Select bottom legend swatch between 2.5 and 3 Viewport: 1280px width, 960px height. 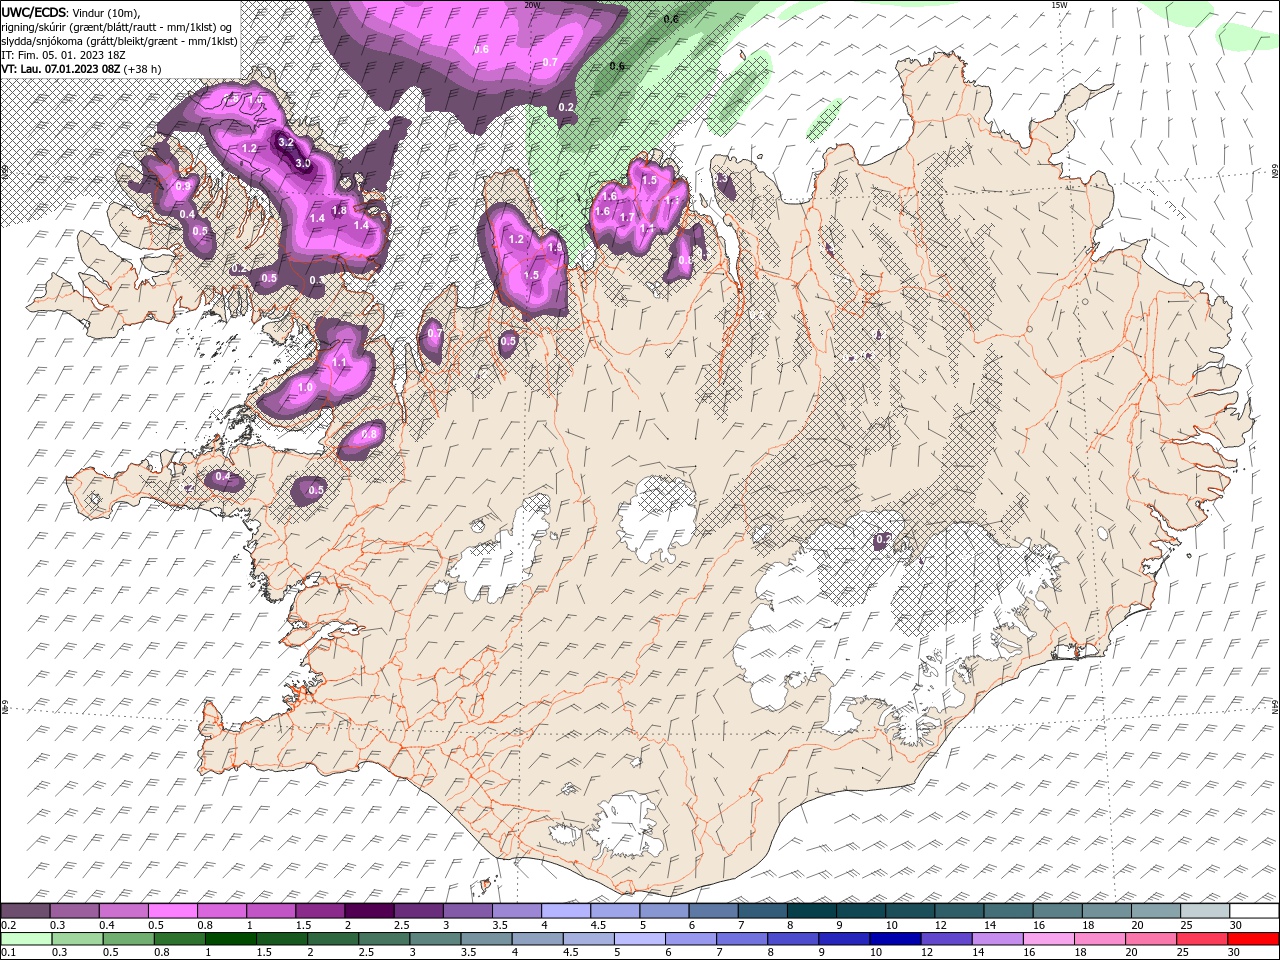pos(384,938)
